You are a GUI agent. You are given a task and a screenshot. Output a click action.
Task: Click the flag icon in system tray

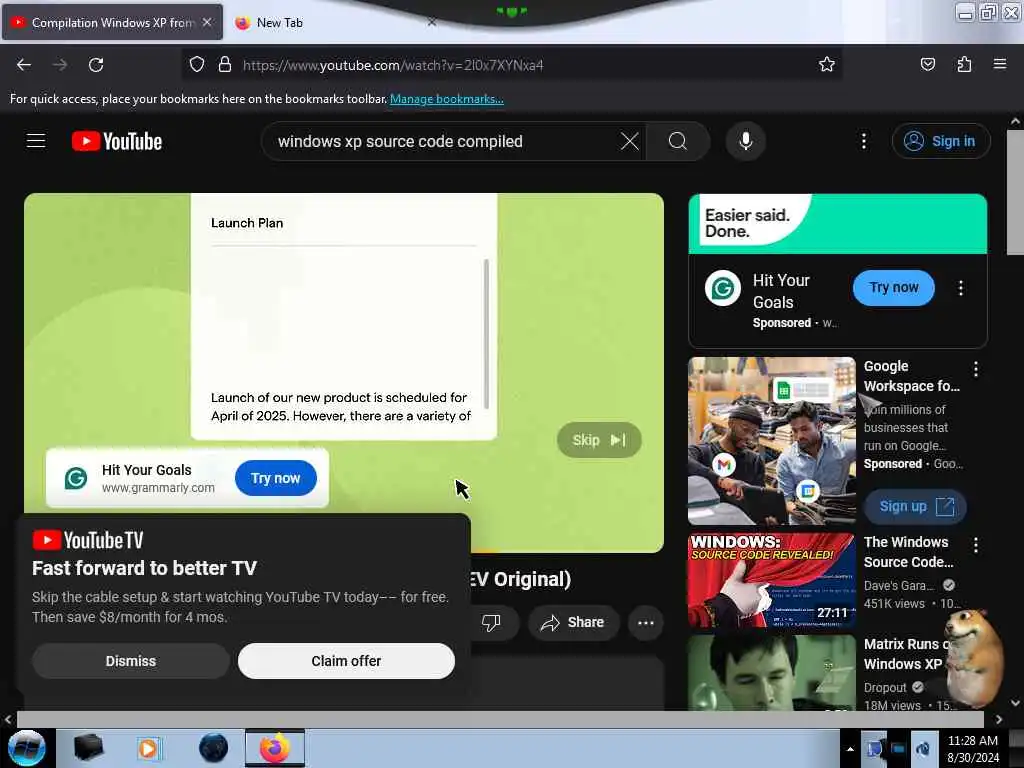tap(874, 749)
